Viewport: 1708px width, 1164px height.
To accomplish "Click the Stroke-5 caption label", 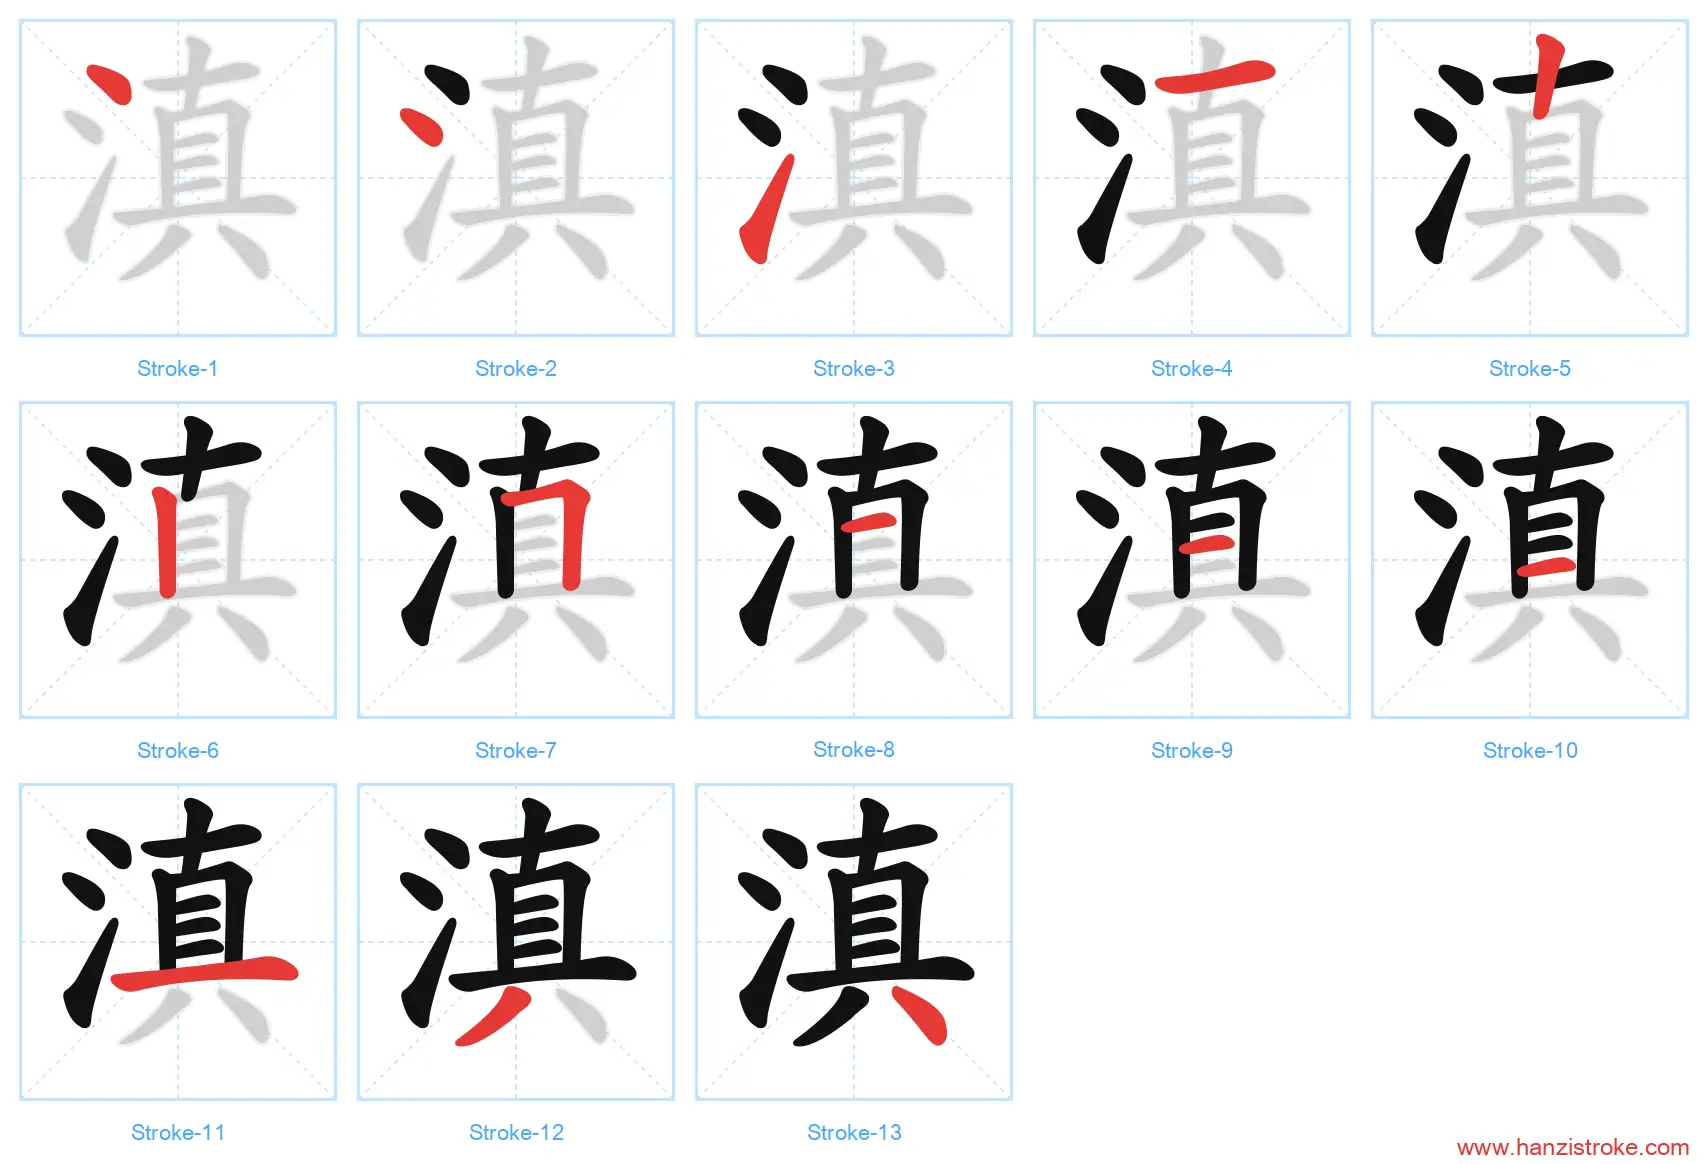I will 1530,369.
